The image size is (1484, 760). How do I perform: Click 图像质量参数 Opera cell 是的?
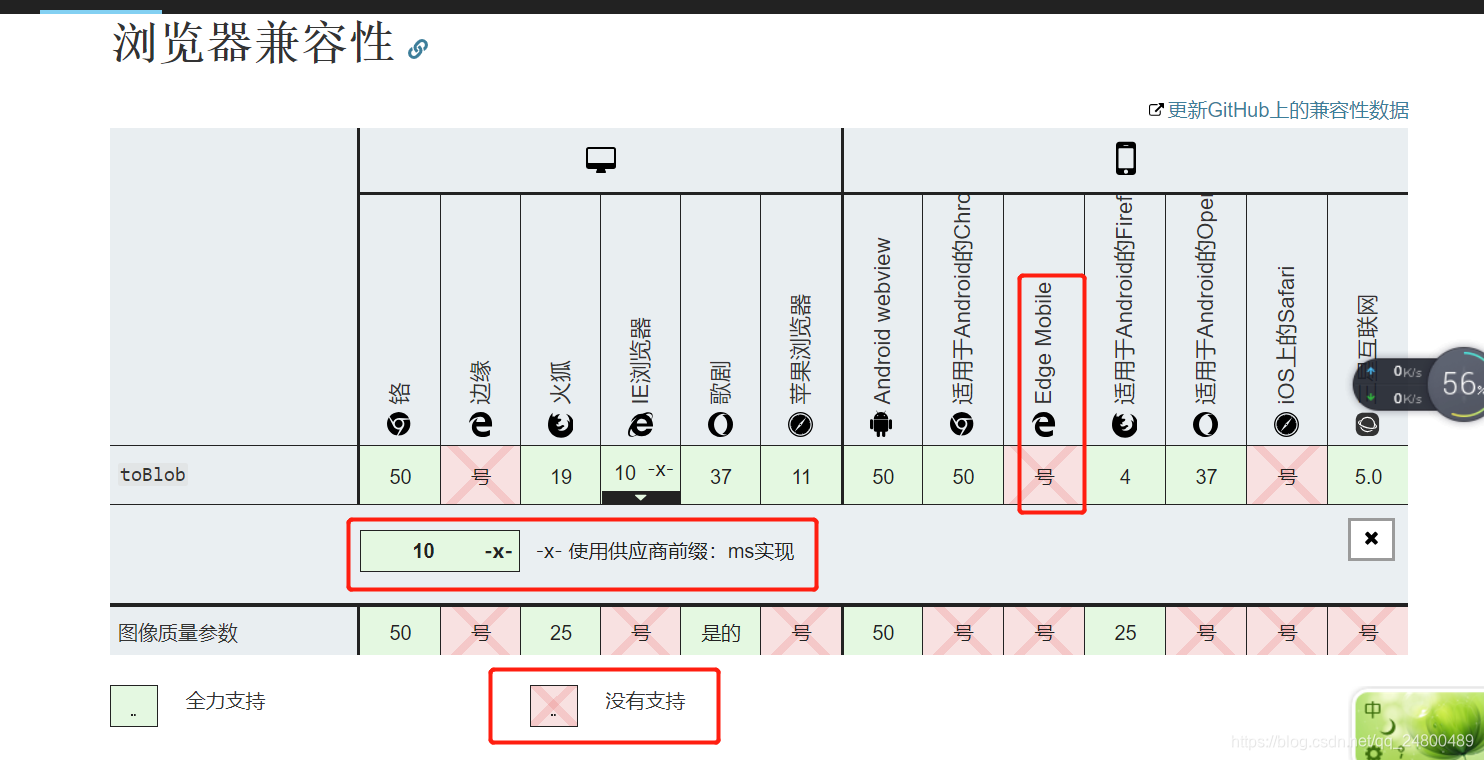pos(721,632)
